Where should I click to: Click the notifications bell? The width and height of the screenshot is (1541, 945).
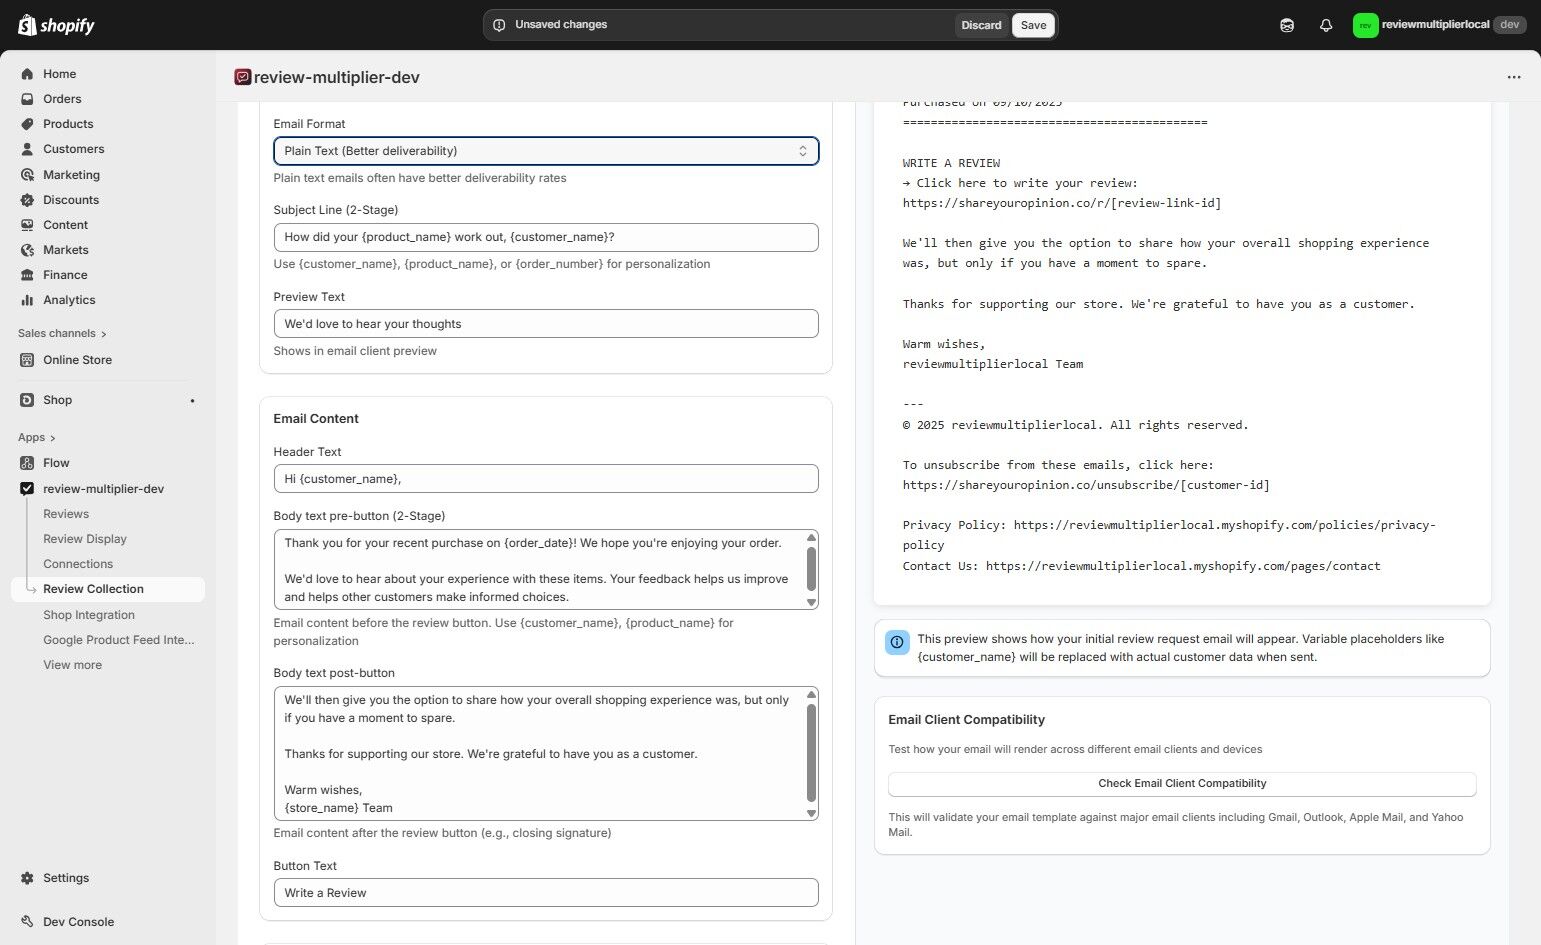(1326, 25)
